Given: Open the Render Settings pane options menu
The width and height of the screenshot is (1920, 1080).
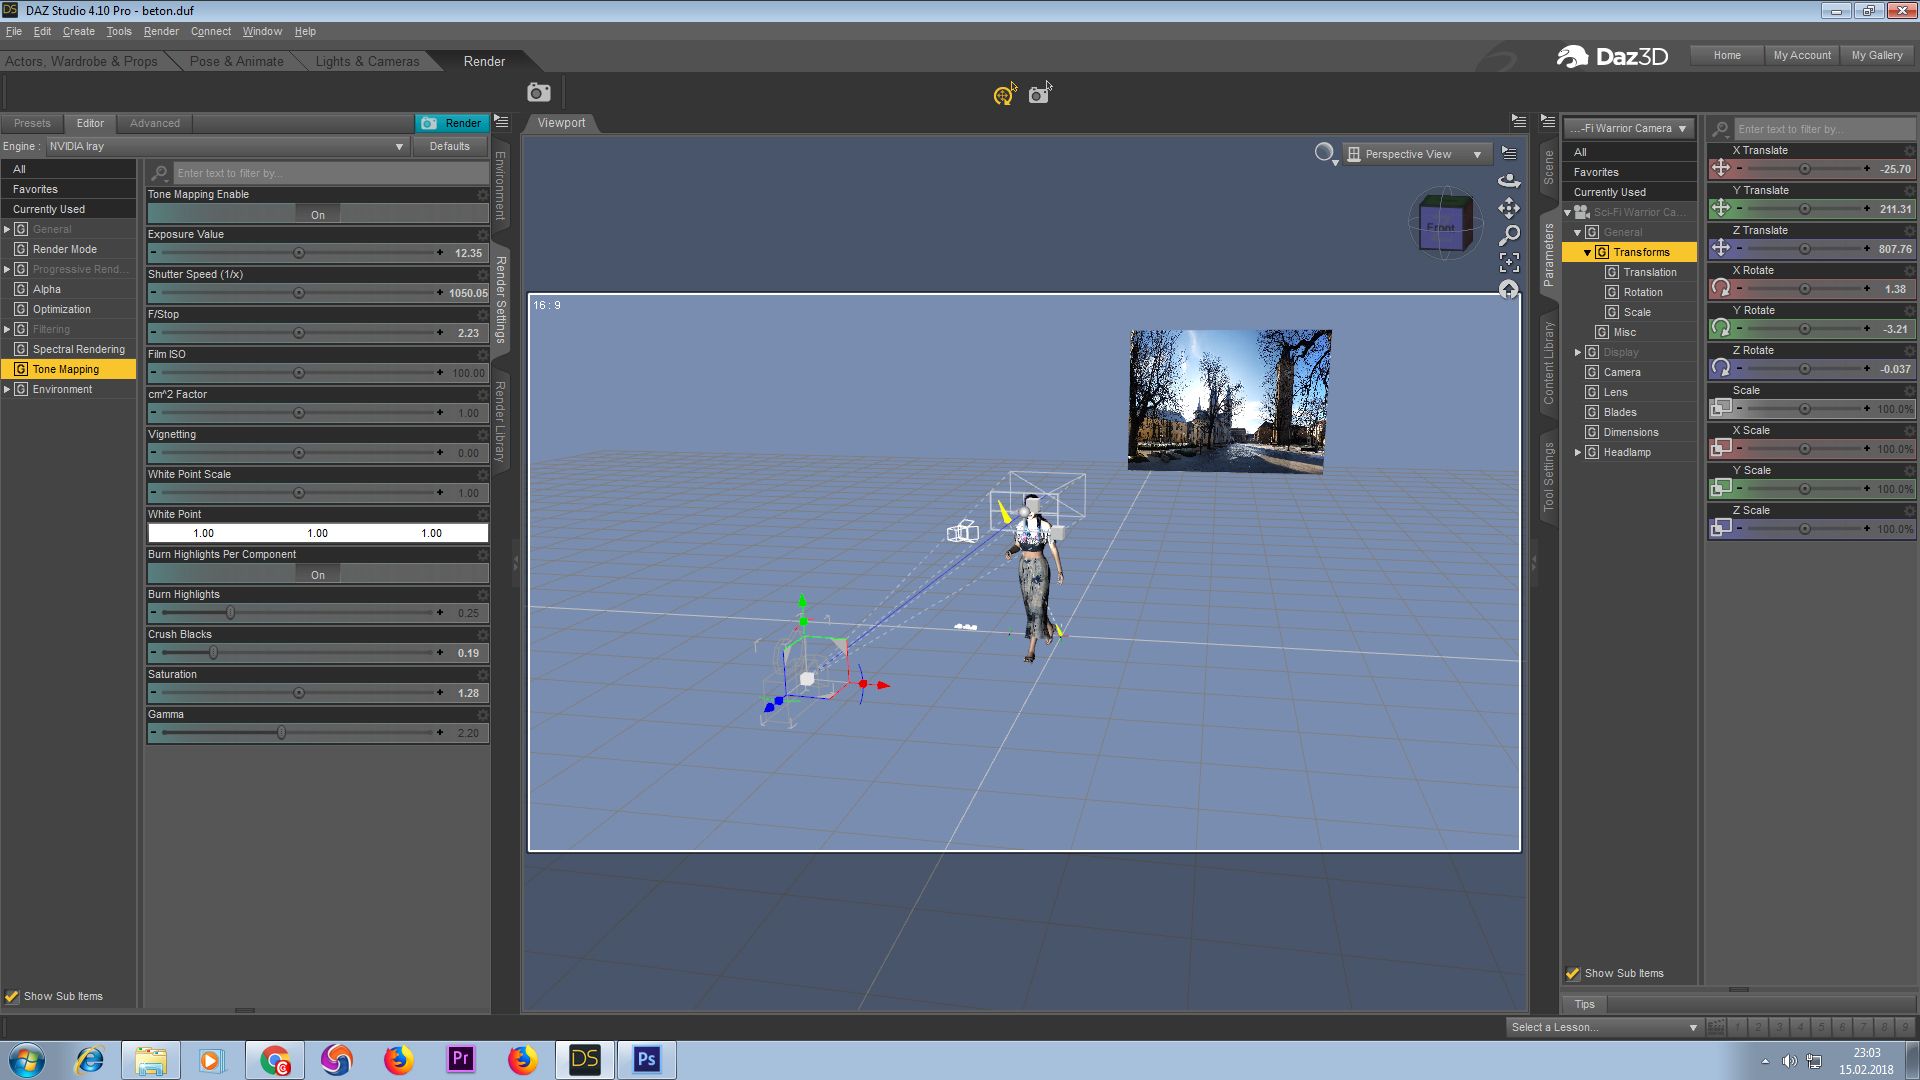Looking at the screenshot, I should tap(502, 122).
